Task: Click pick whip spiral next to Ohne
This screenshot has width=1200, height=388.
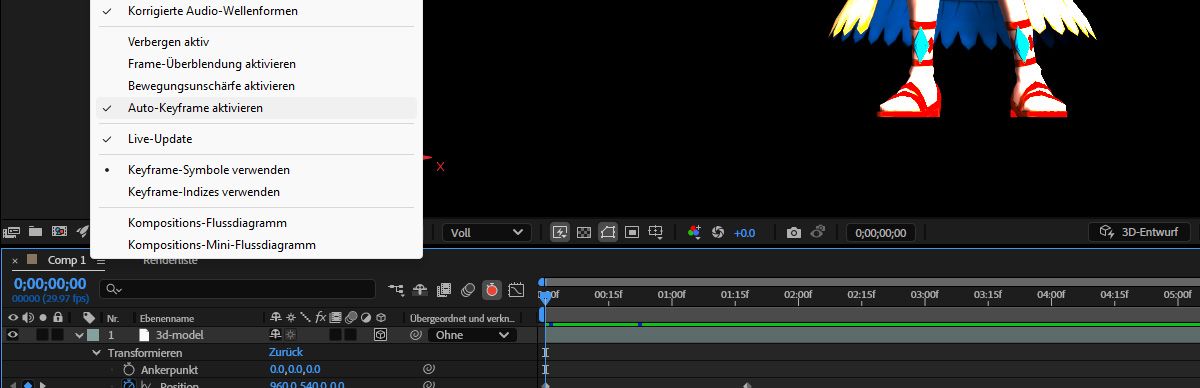Action: (415, 336)
